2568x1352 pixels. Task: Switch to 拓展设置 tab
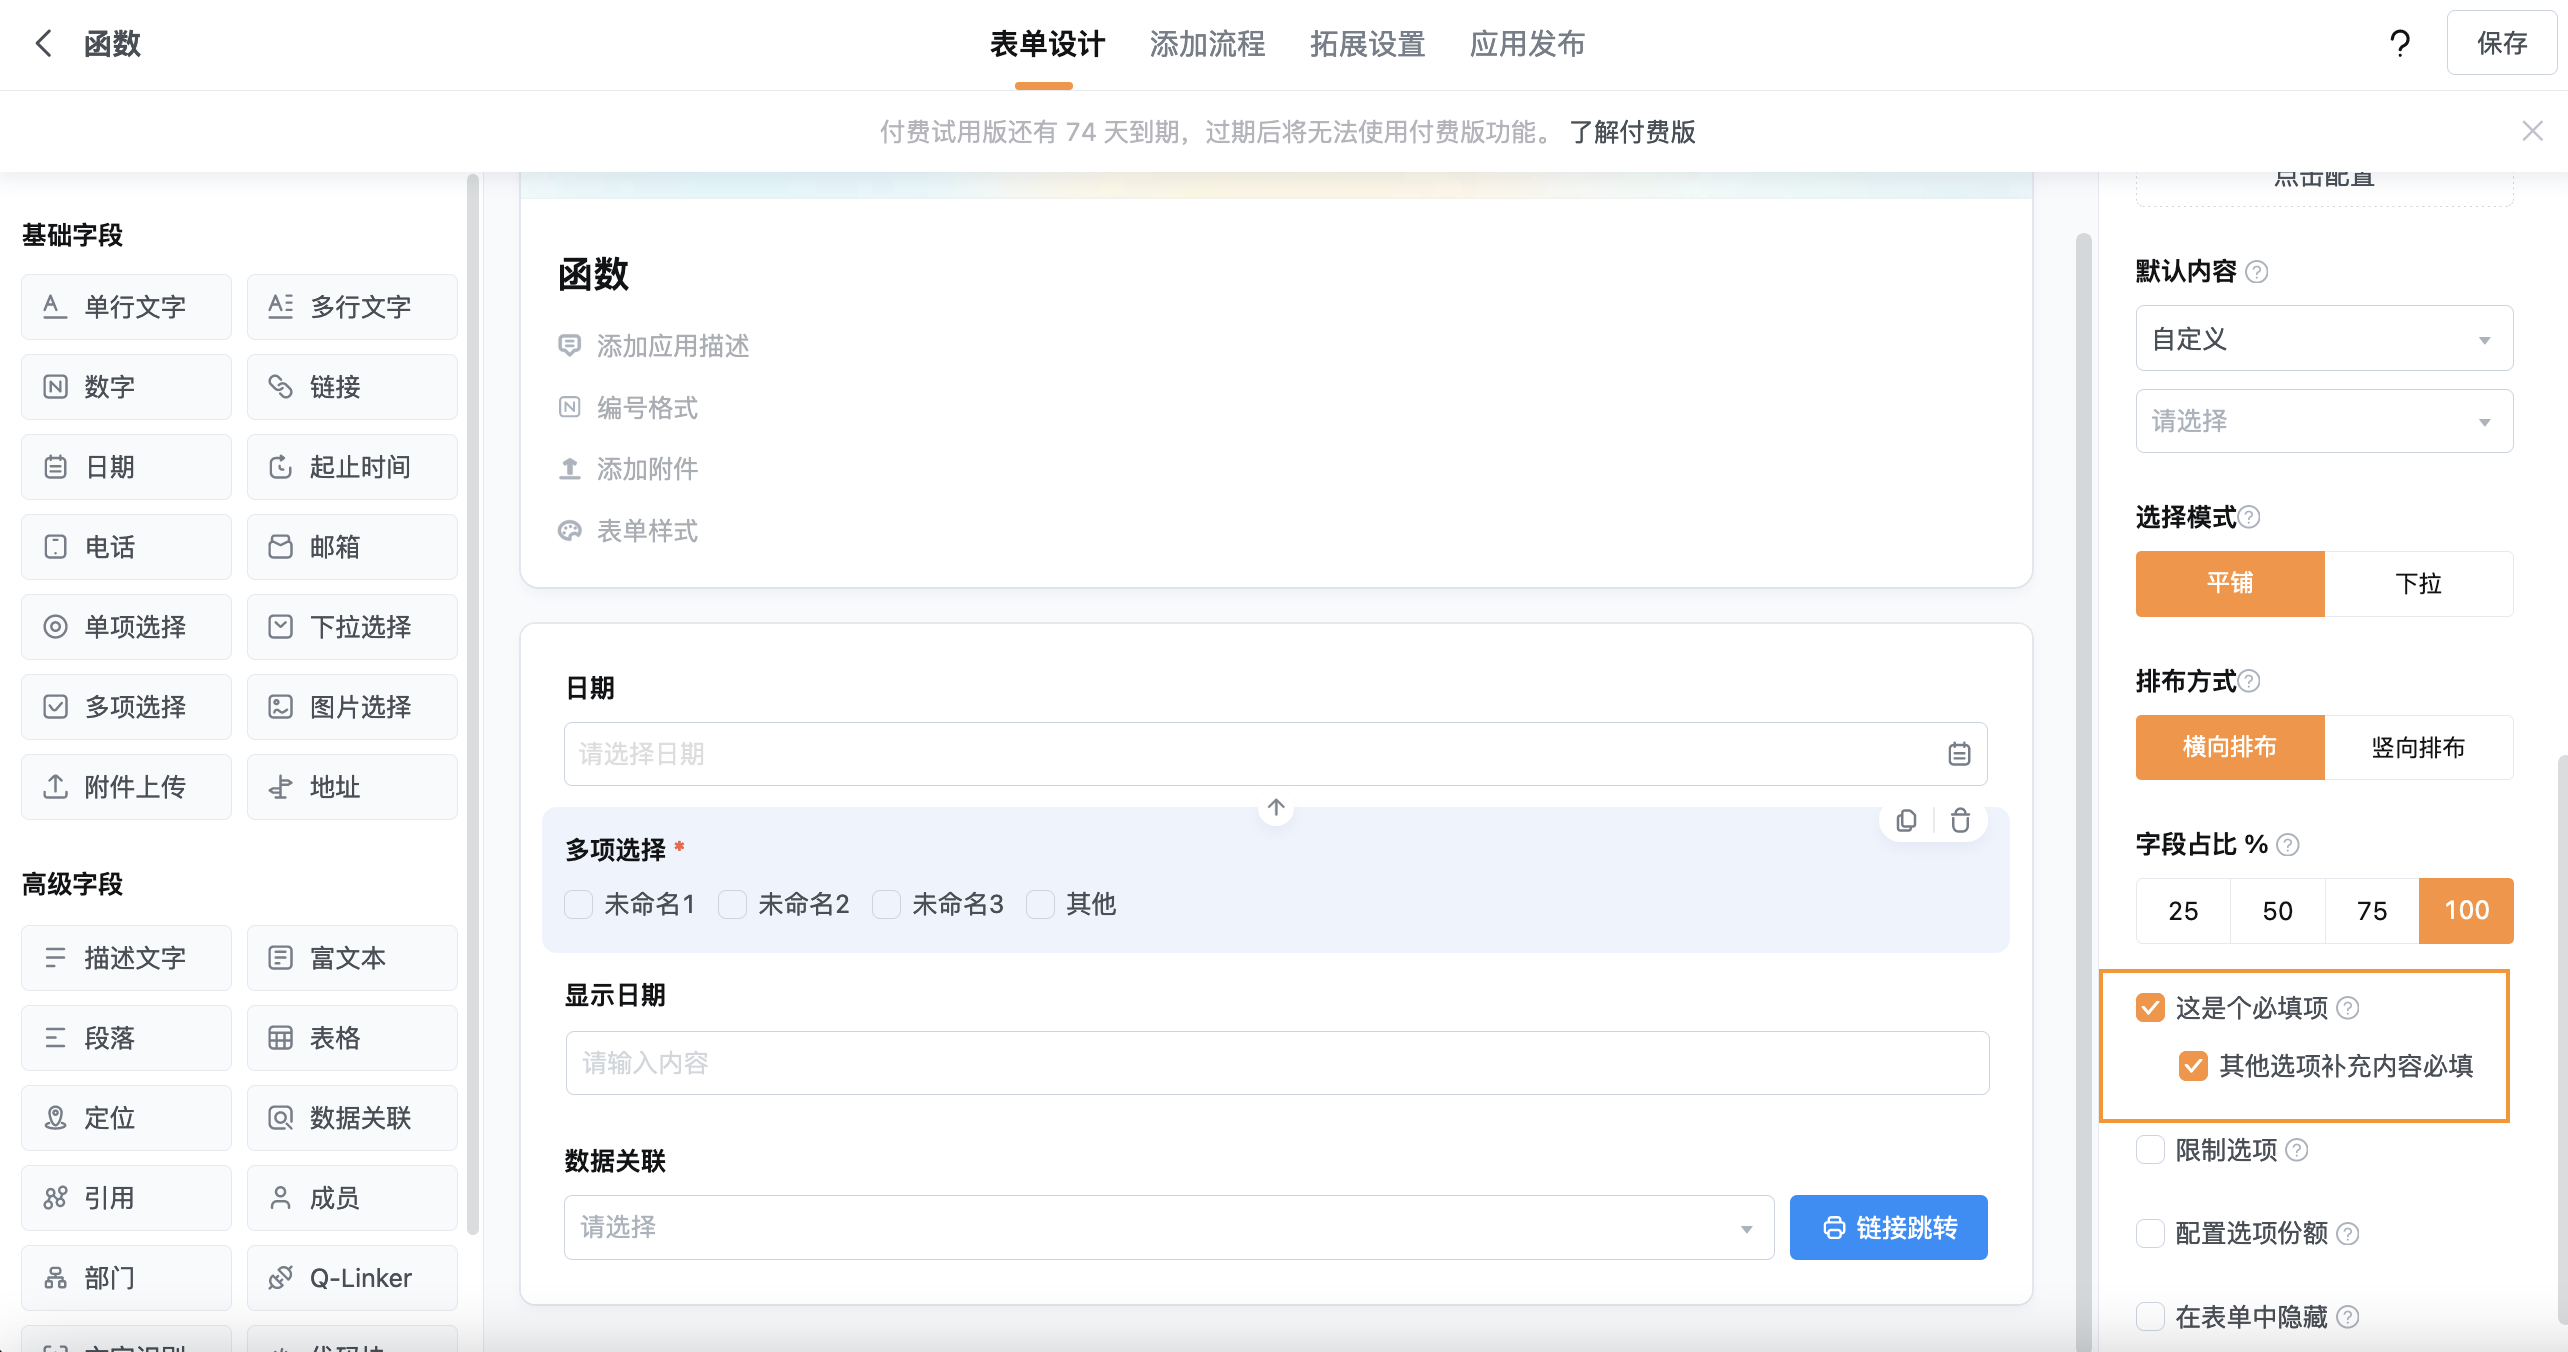[1367, 44]
